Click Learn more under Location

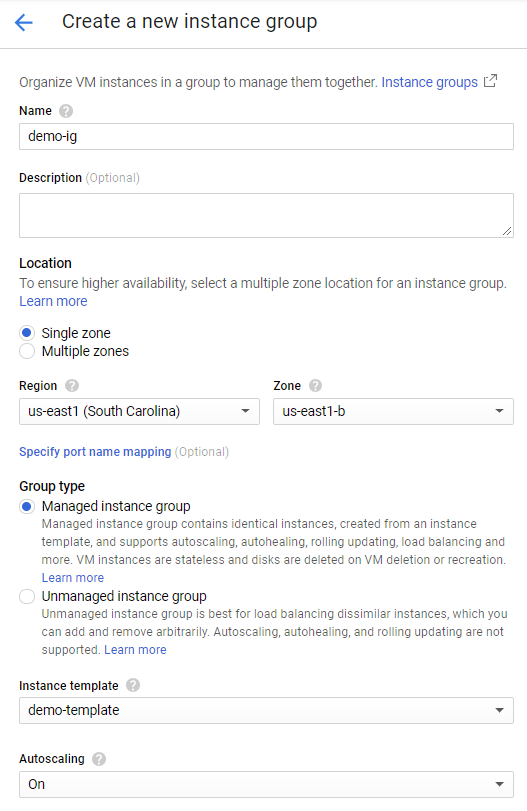click(x=53, y=301)
